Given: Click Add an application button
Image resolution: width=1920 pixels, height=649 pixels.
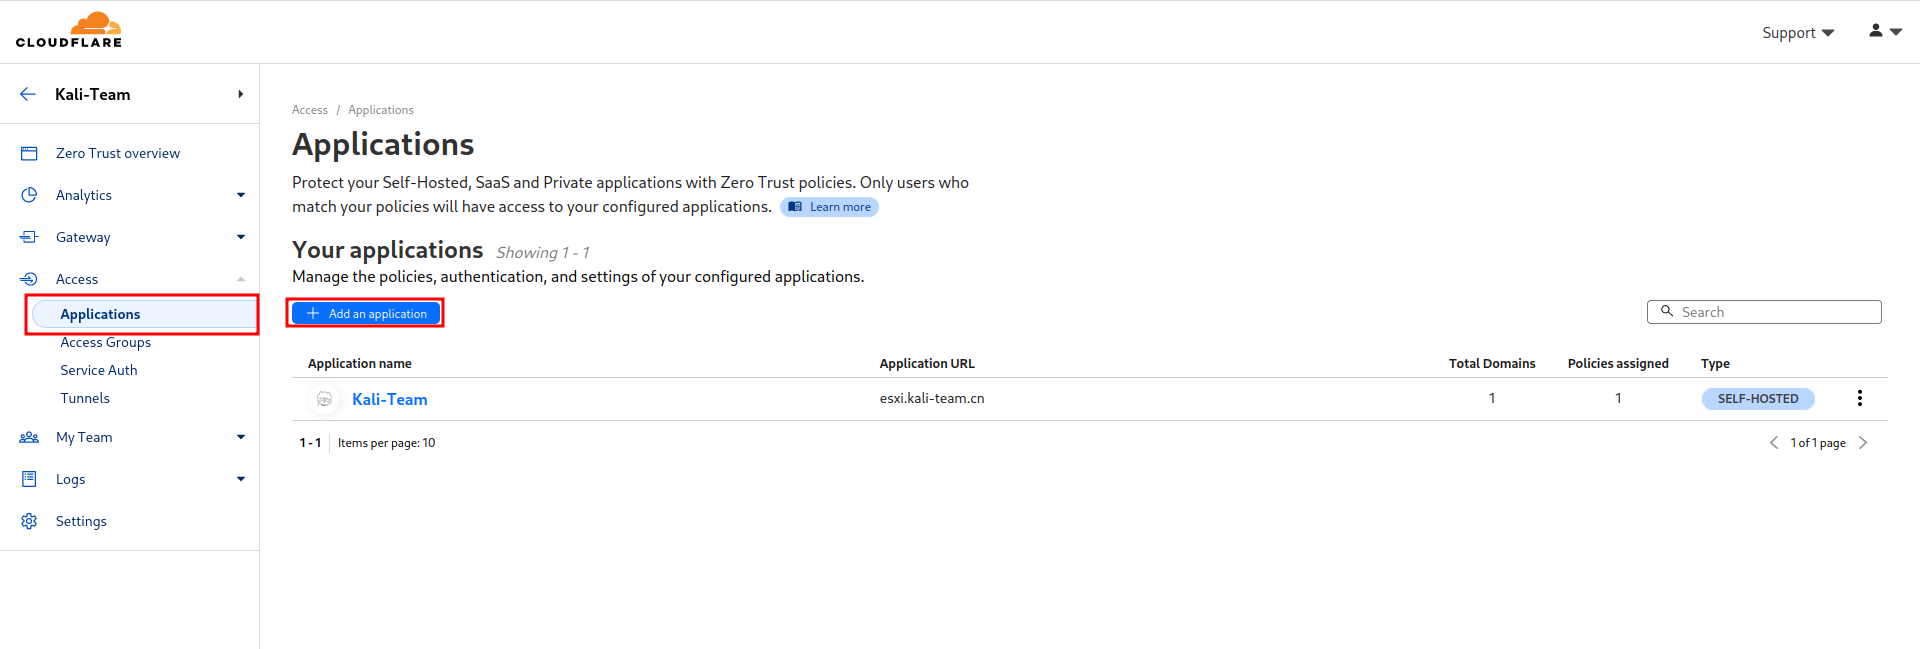Looking at the screenshot, I should tap(366, 313).
